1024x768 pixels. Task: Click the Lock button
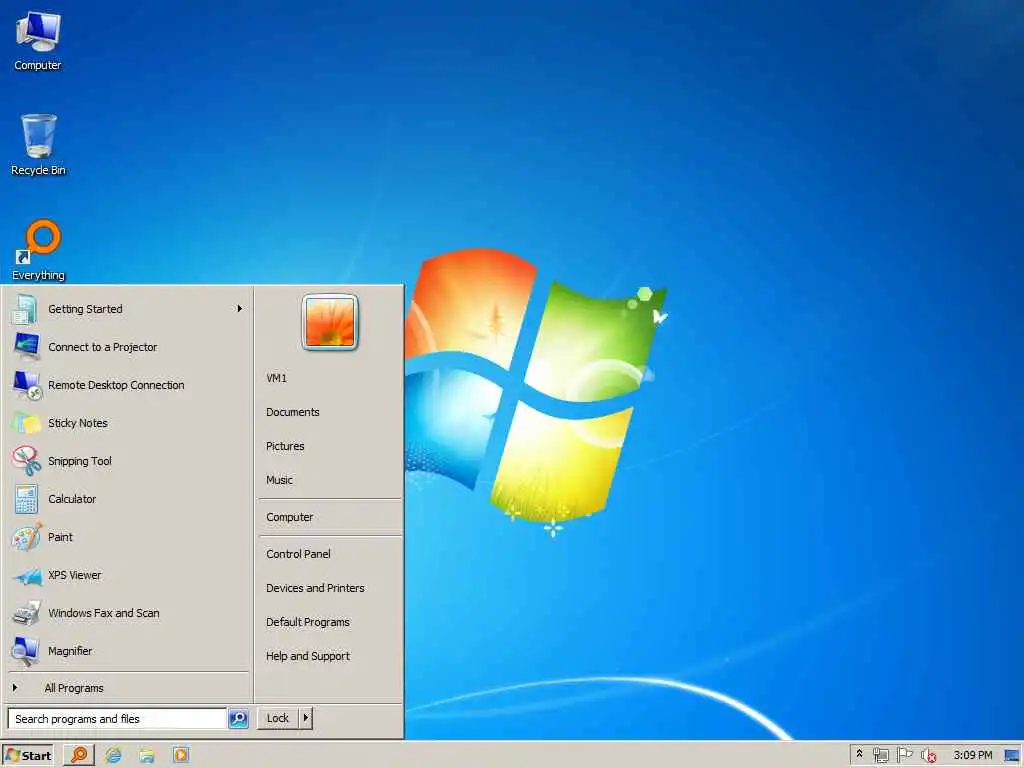click(x=278, y=718)
